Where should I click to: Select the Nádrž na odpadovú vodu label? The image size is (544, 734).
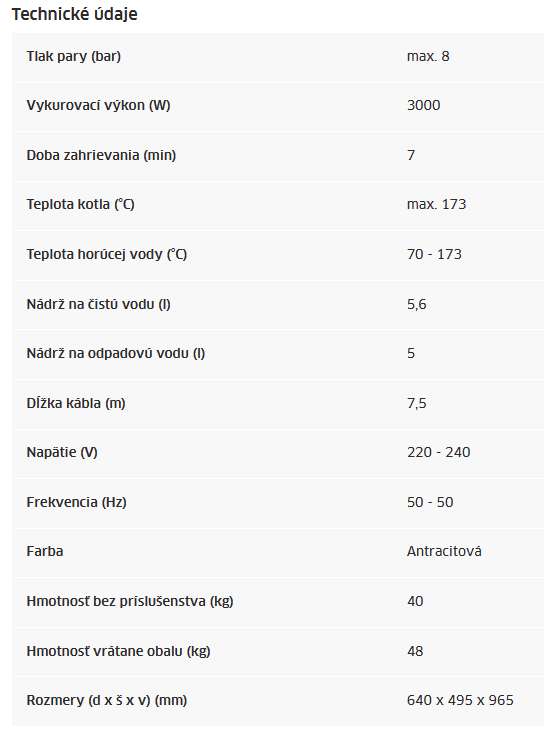116,353
